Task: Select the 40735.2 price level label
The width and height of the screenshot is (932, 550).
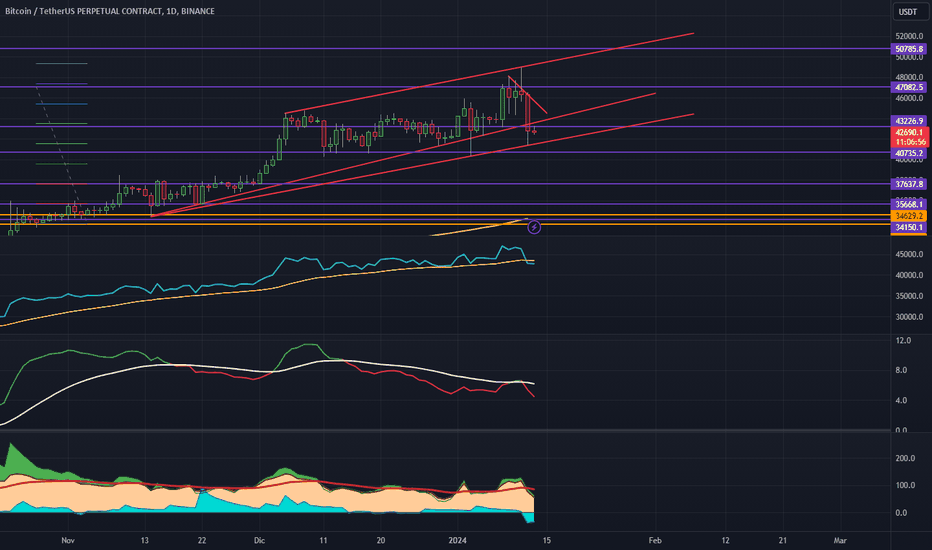Action: [x=909, y=153]
